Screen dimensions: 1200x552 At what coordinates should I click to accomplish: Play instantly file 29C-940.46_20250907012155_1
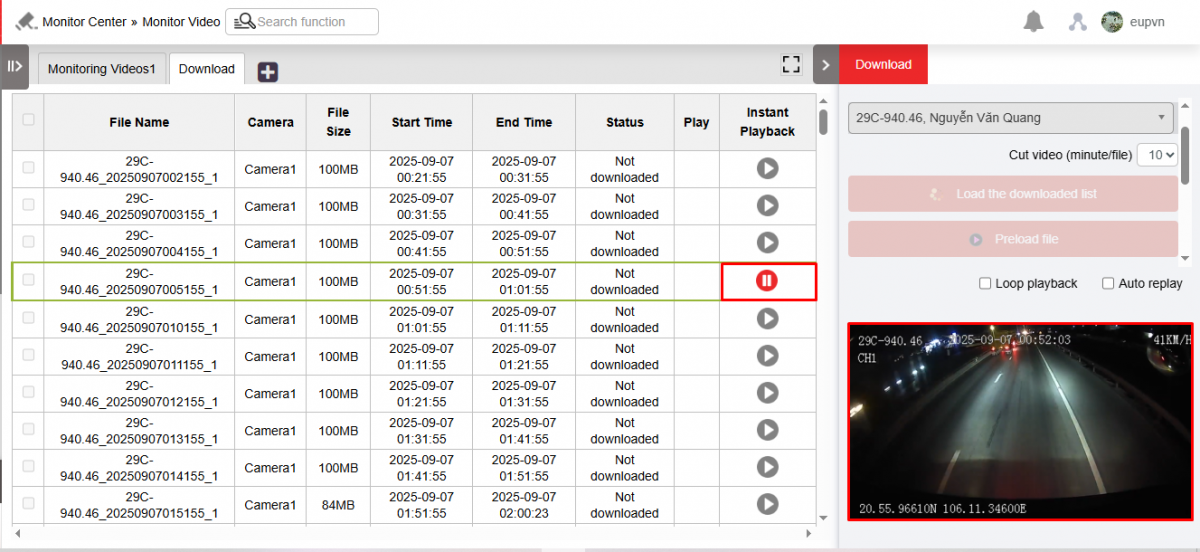(767, 392)
